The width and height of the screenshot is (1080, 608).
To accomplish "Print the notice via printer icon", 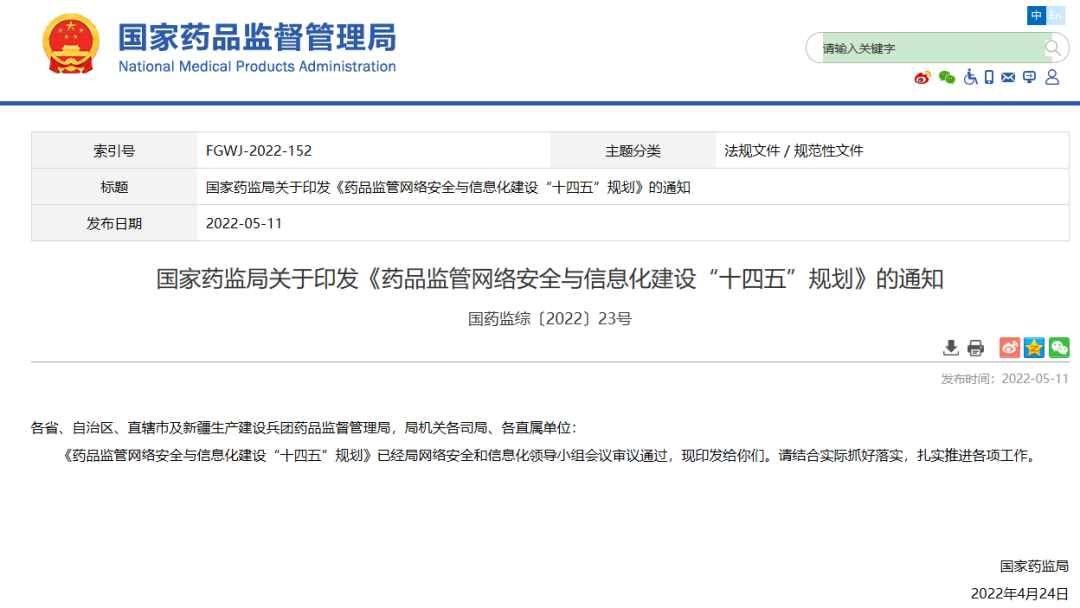I will coord(975,348).
